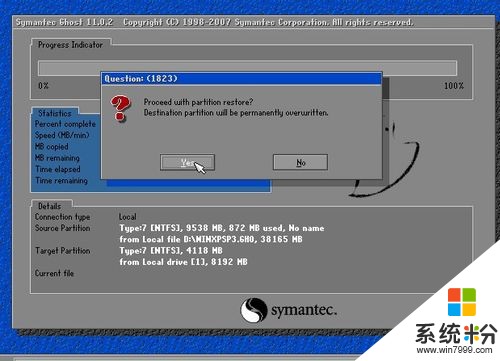
Task: Click the empty progress indicator bar
Action: (247, 68)
